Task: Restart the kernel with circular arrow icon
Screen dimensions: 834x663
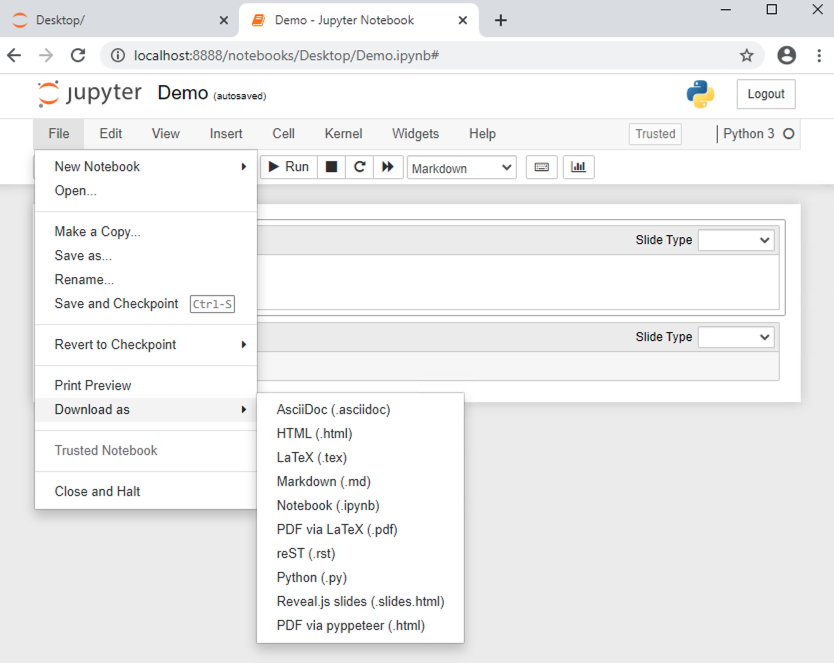Action: pyautogui.click(x=359, y=167)
